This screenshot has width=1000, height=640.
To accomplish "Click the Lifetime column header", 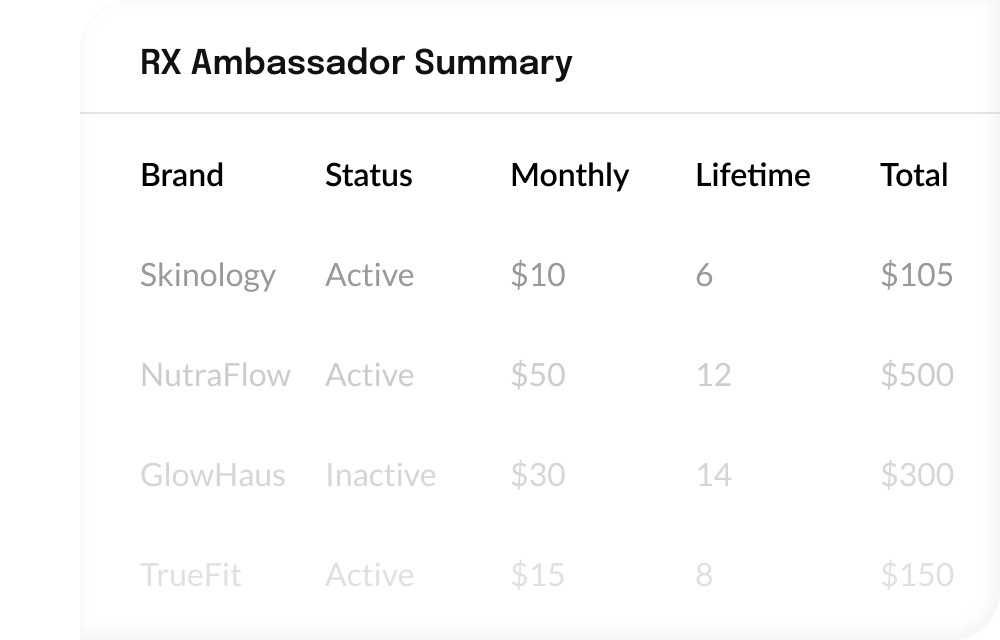I will click(752, 175).
